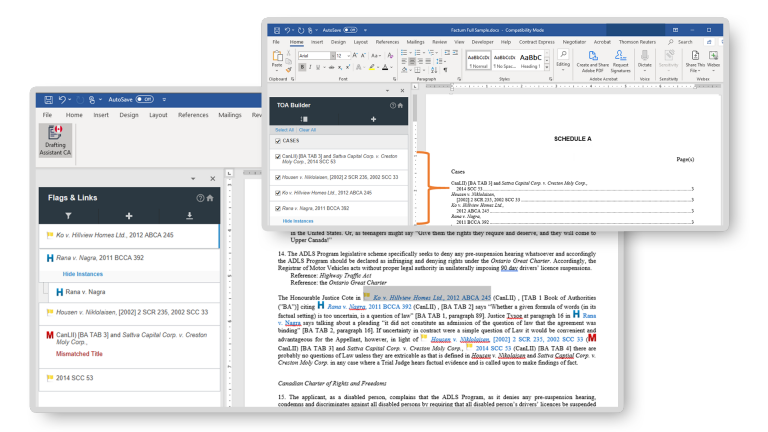Click Clear All link in TOA Builder

[x=307, y=130]
